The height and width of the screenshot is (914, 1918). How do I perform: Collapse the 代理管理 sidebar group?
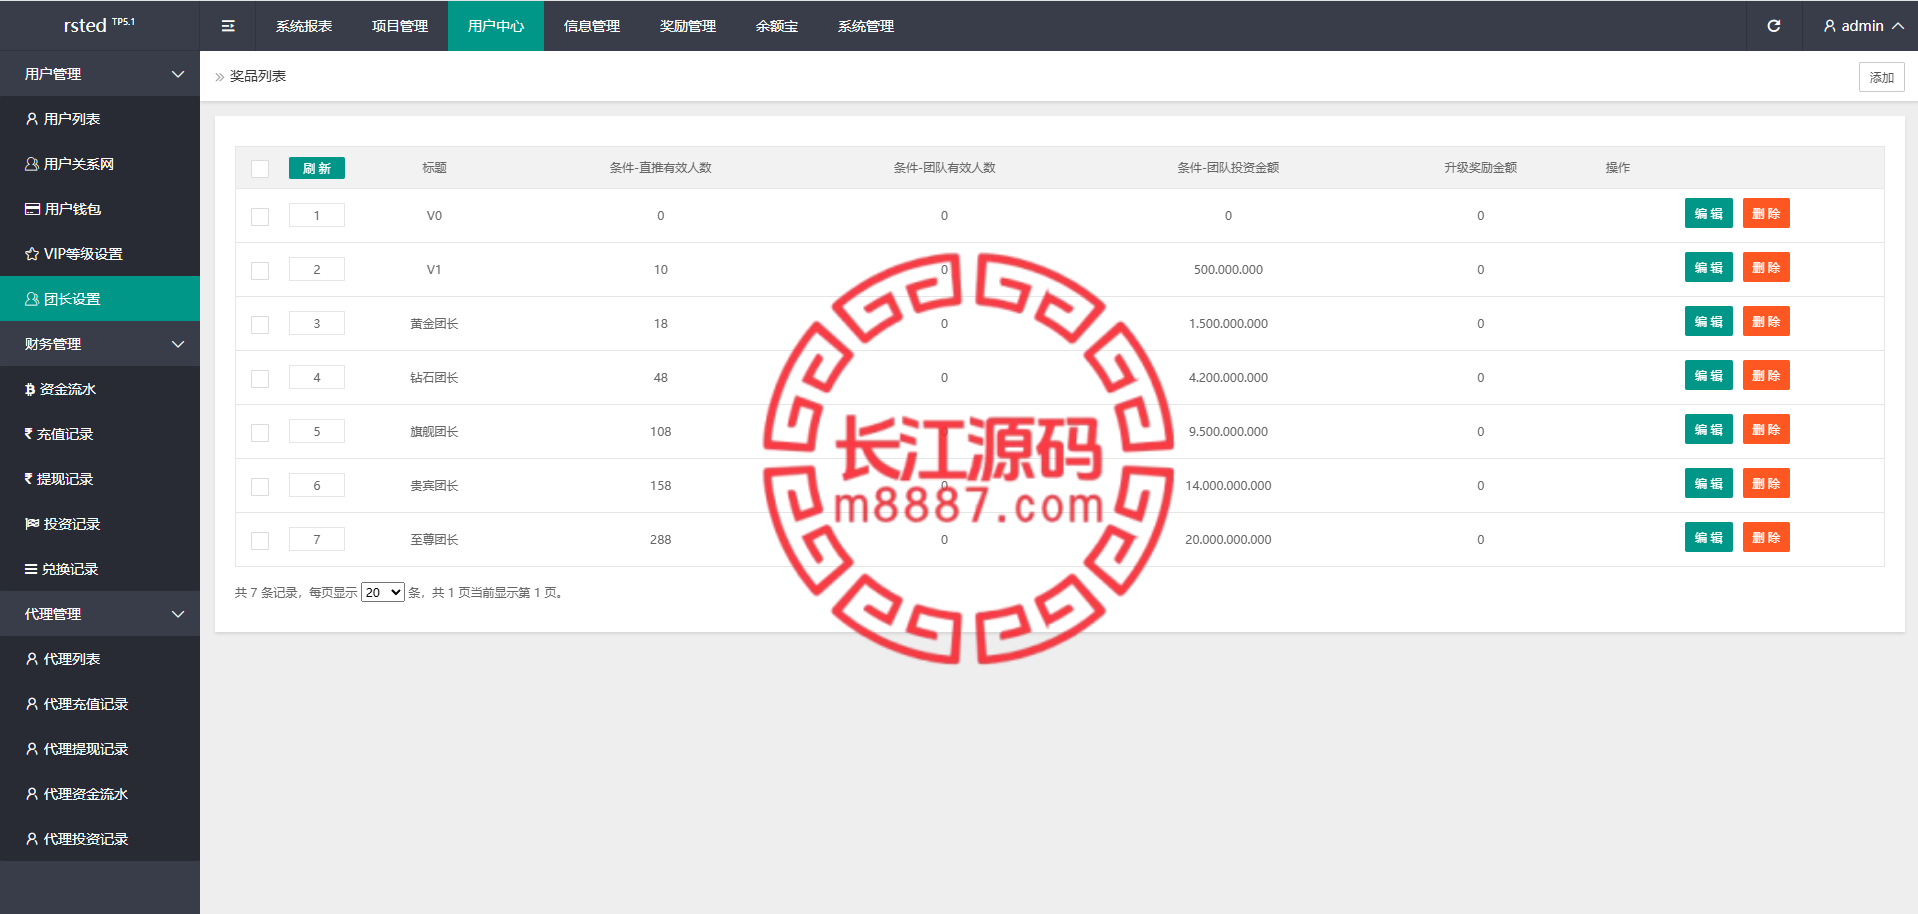pos(100,614)
